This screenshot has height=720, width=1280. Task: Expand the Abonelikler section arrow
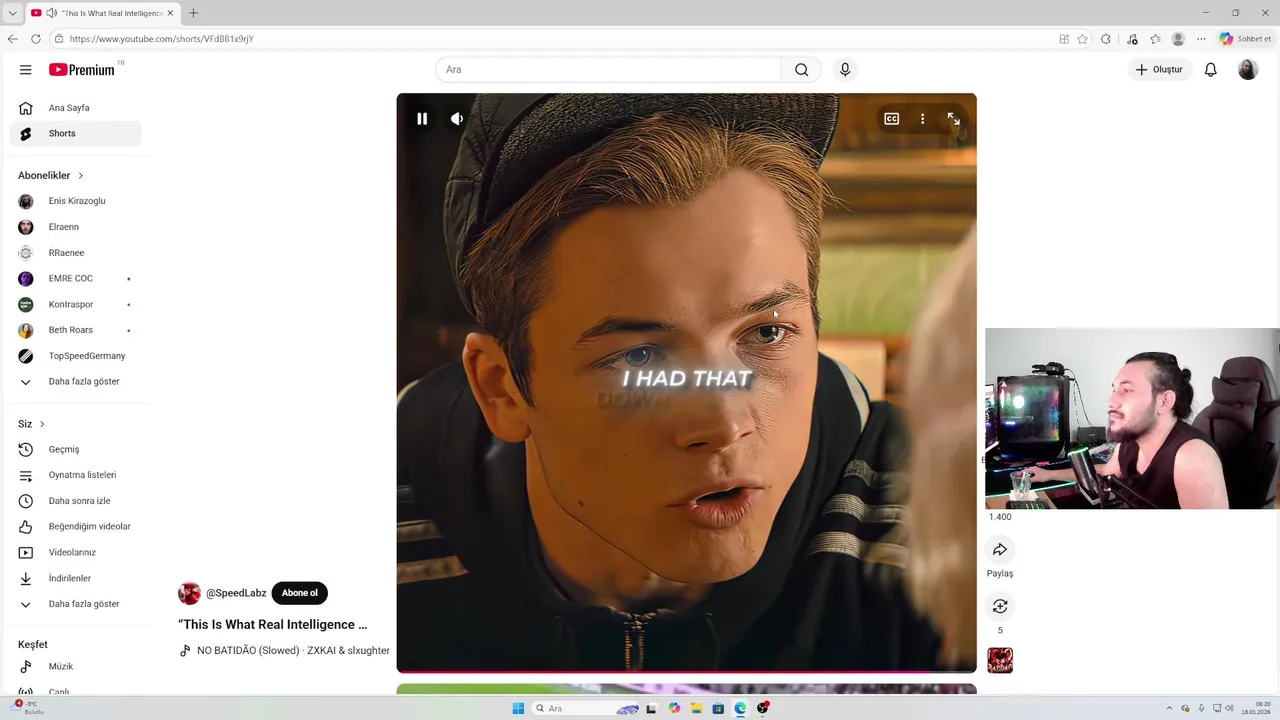tap(81, 176)
